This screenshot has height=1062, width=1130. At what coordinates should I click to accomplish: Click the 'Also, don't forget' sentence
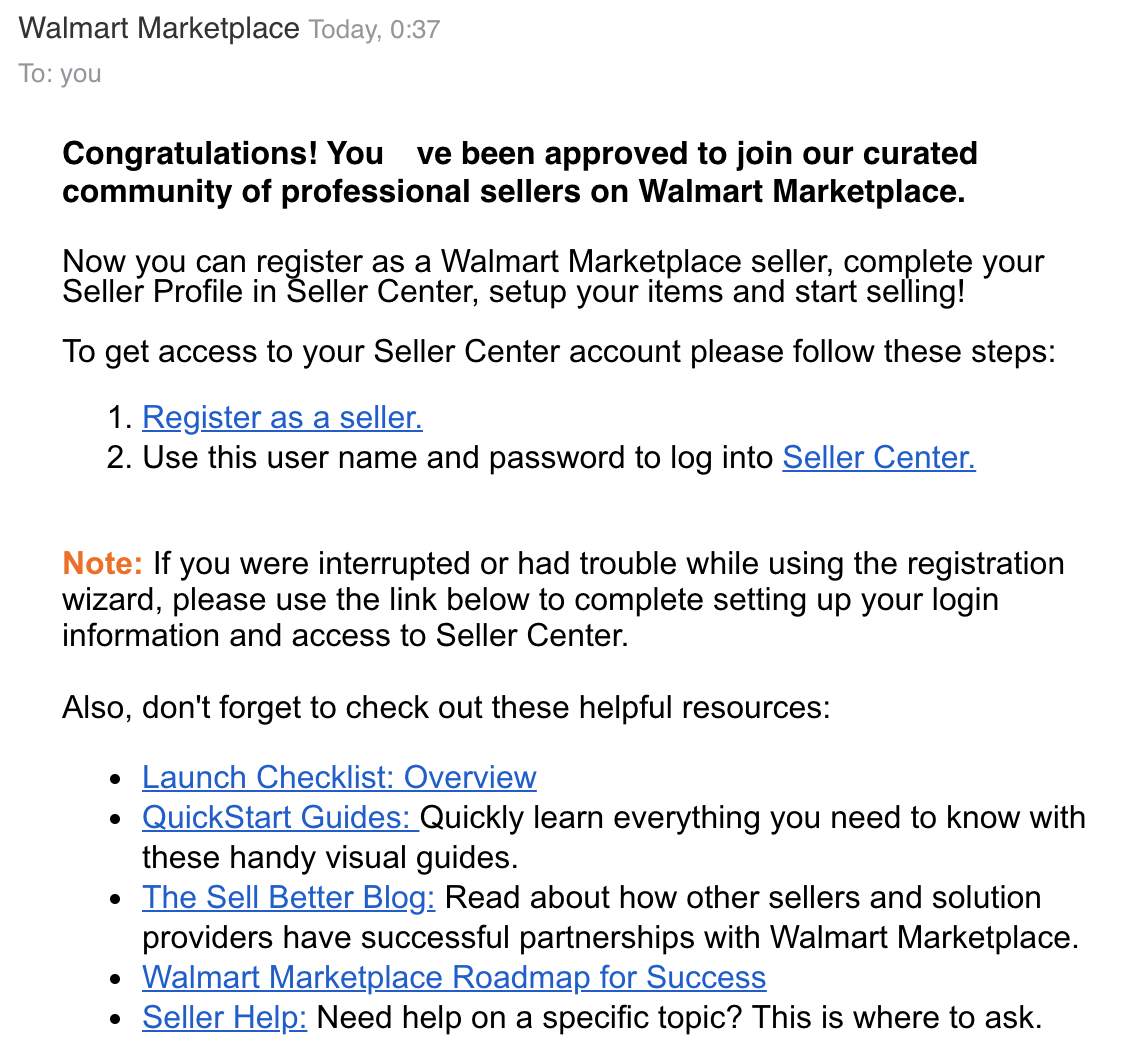click(446, 708)
